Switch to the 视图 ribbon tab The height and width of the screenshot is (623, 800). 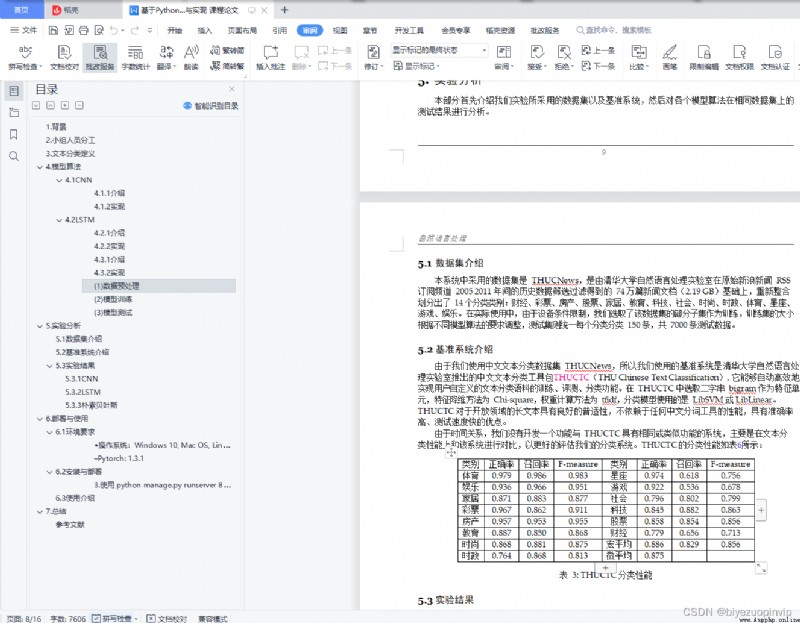340,31
